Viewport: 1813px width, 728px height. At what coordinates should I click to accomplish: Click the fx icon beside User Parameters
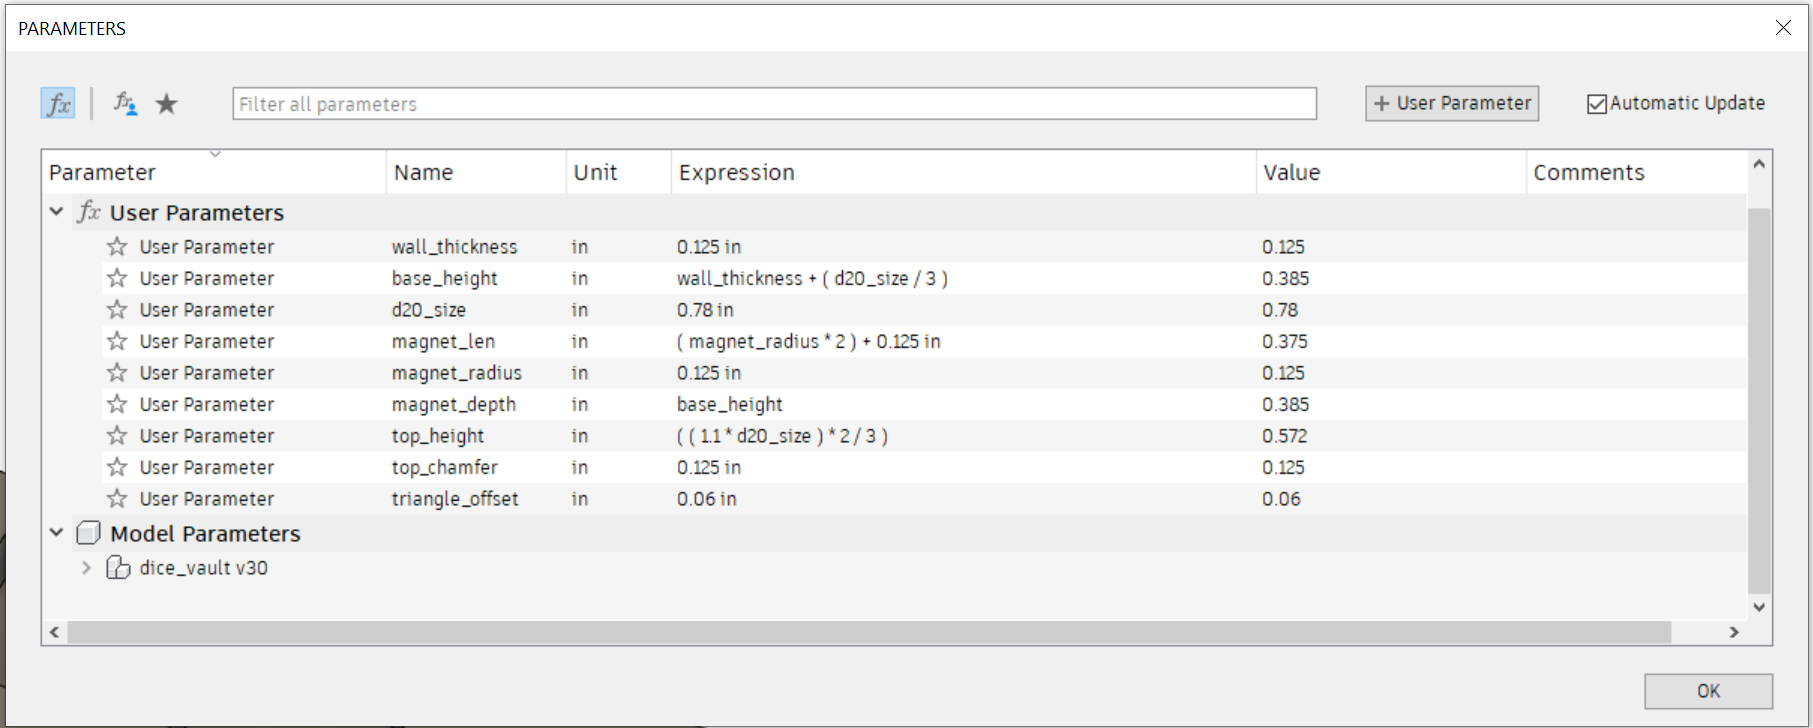click(89, 212)
